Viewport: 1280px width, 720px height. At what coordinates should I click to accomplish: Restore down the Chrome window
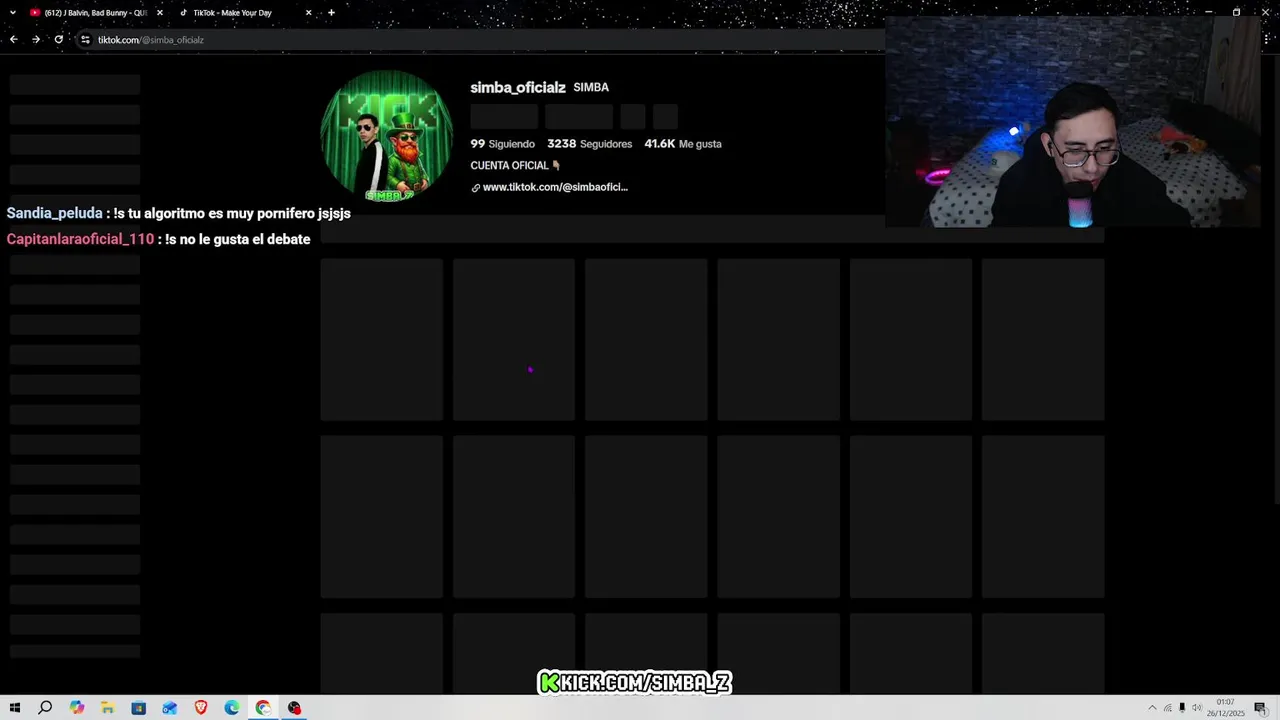click(x=1236, y=12)
